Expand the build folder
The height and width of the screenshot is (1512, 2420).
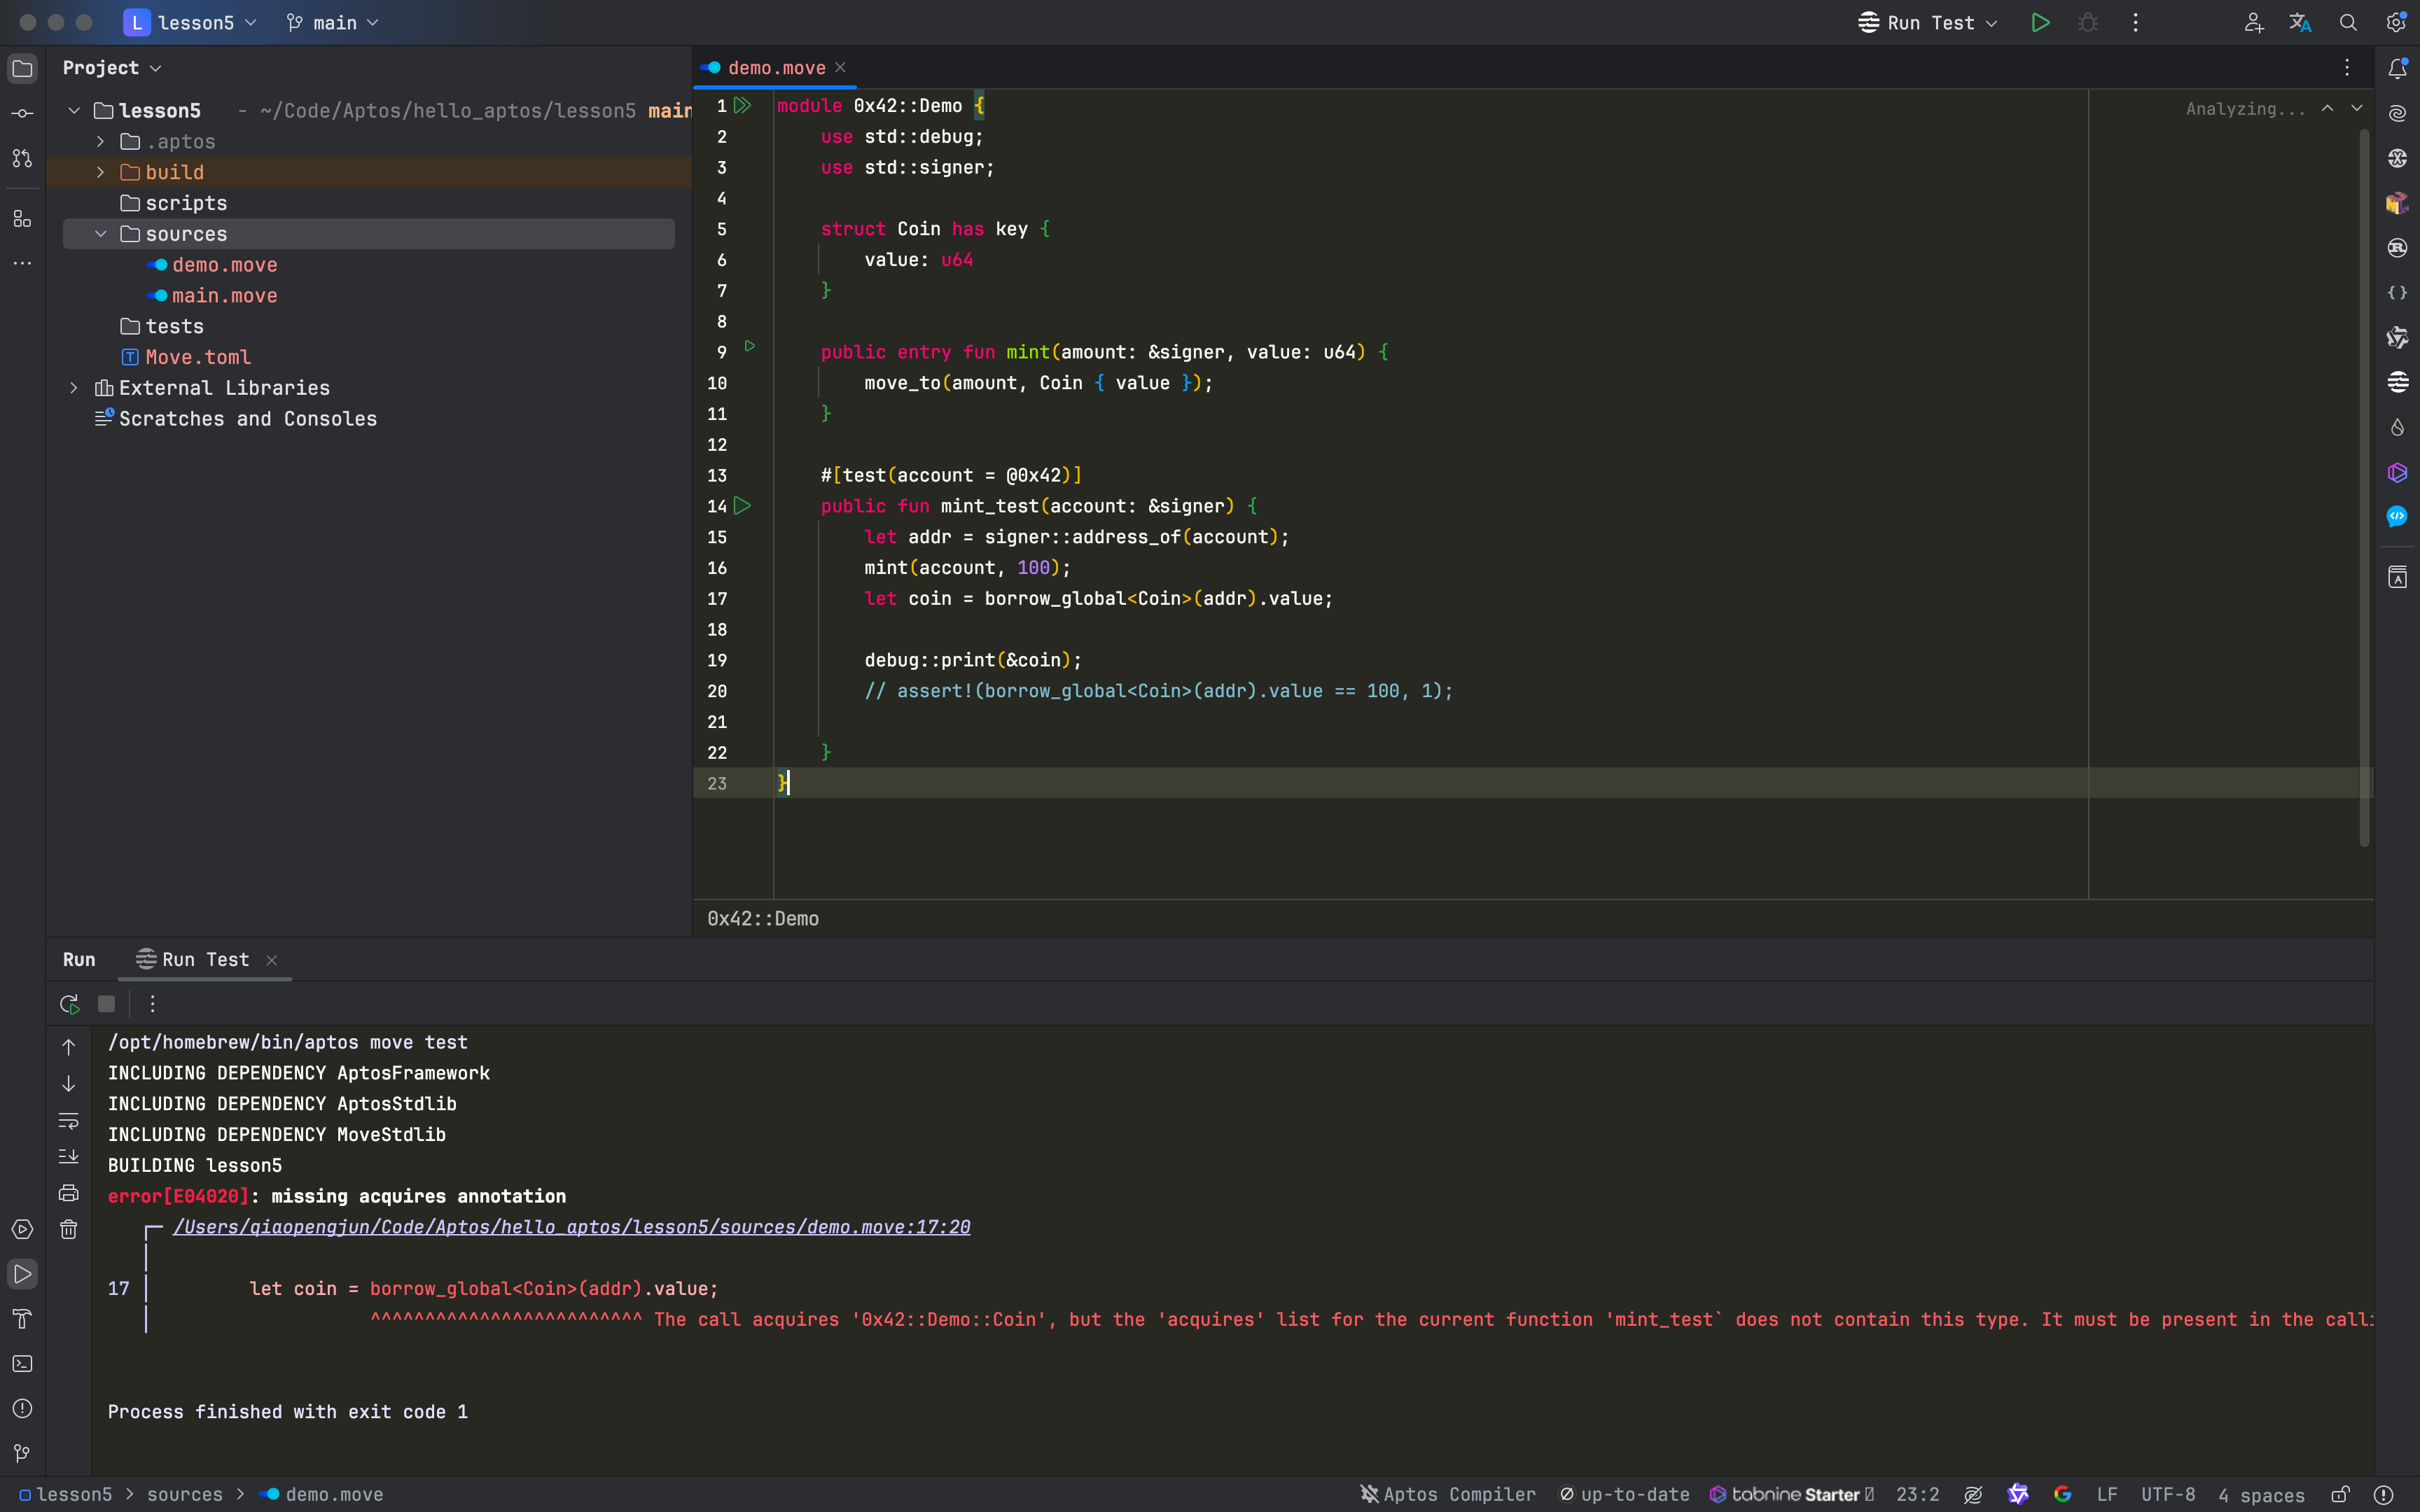click(100, 172)
